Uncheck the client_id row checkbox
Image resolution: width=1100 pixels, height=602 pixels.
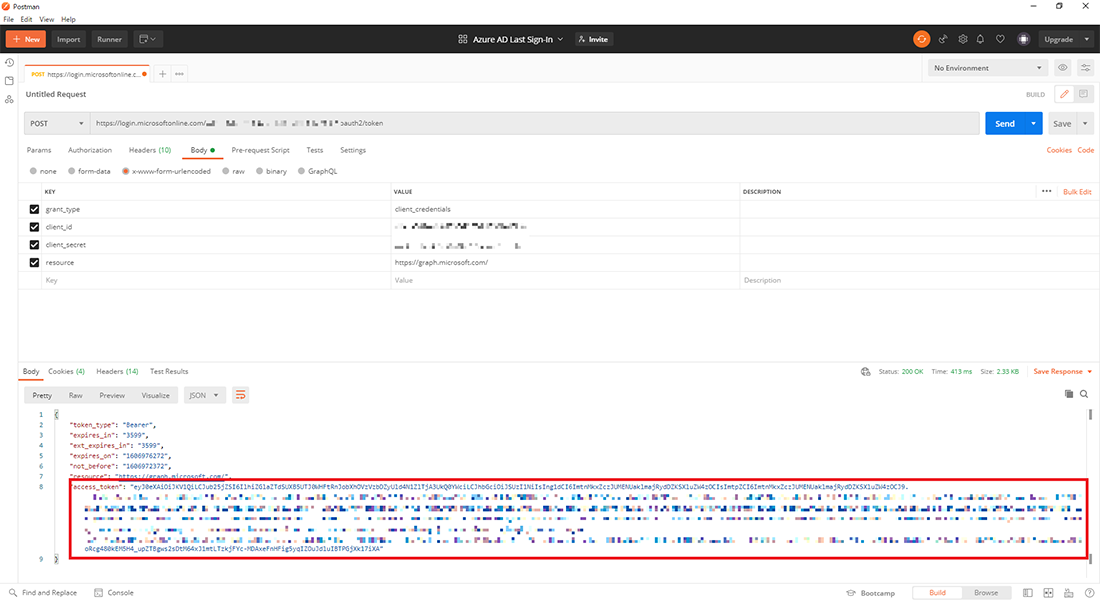[34, 227]
